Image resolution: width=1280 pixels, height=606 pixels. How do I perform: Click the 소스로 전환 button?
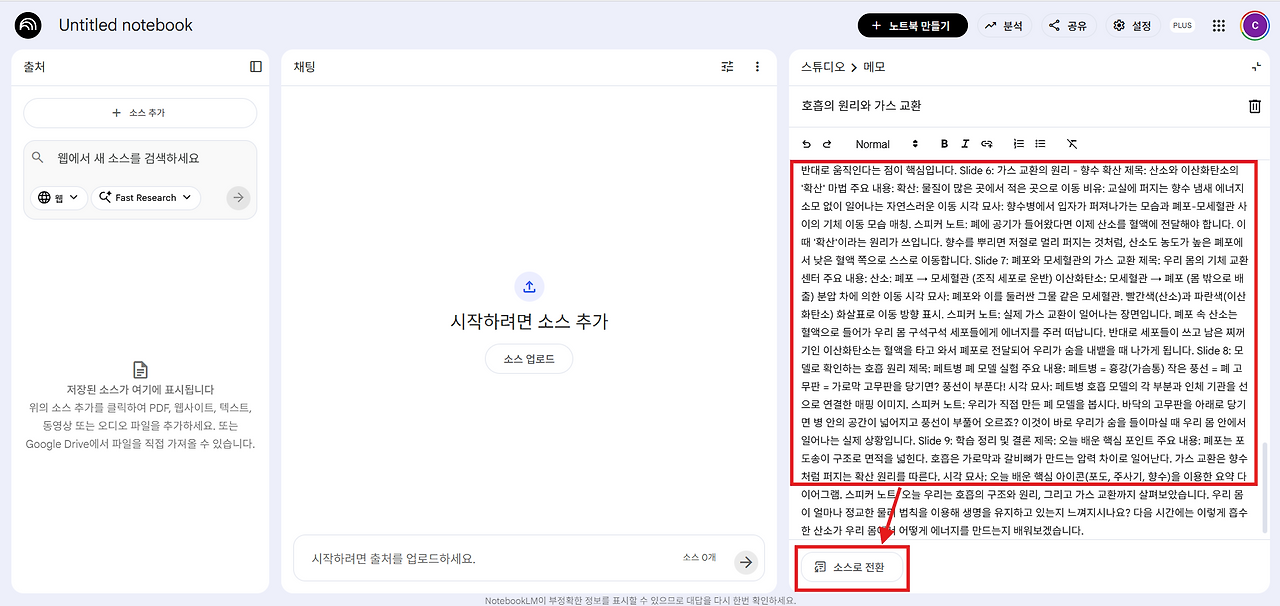(x=853, y=567)
